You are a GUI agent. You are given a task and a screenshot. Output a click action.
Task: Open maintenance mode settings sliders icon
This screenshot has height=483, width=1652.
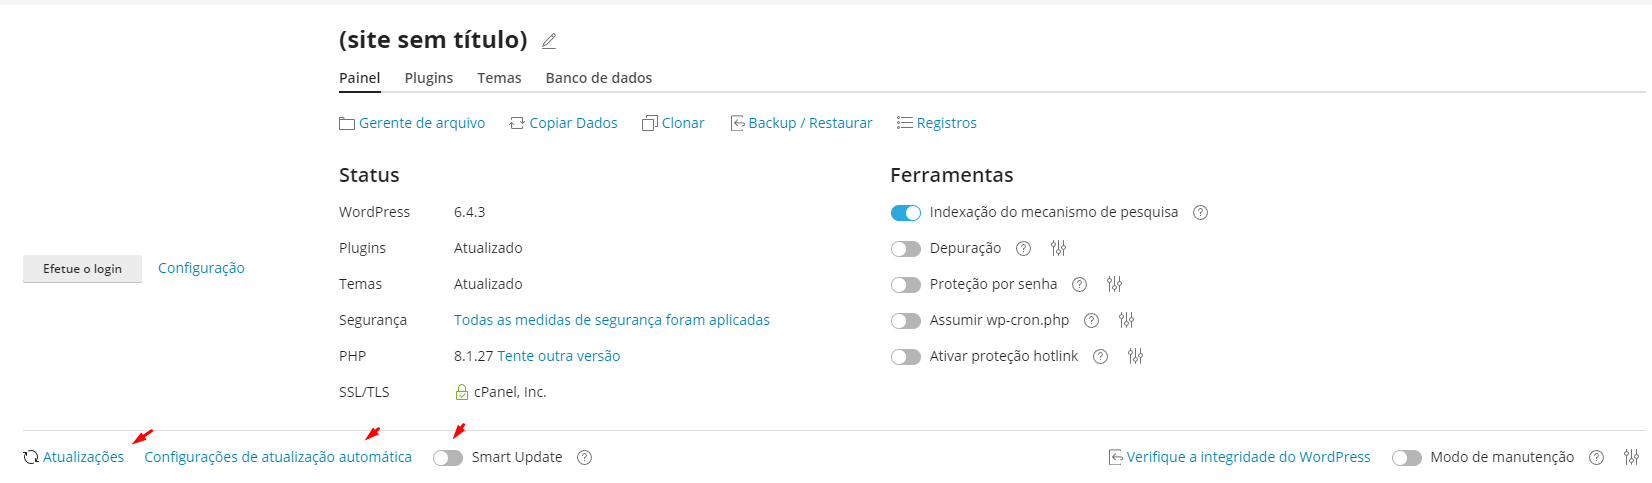1631,457
